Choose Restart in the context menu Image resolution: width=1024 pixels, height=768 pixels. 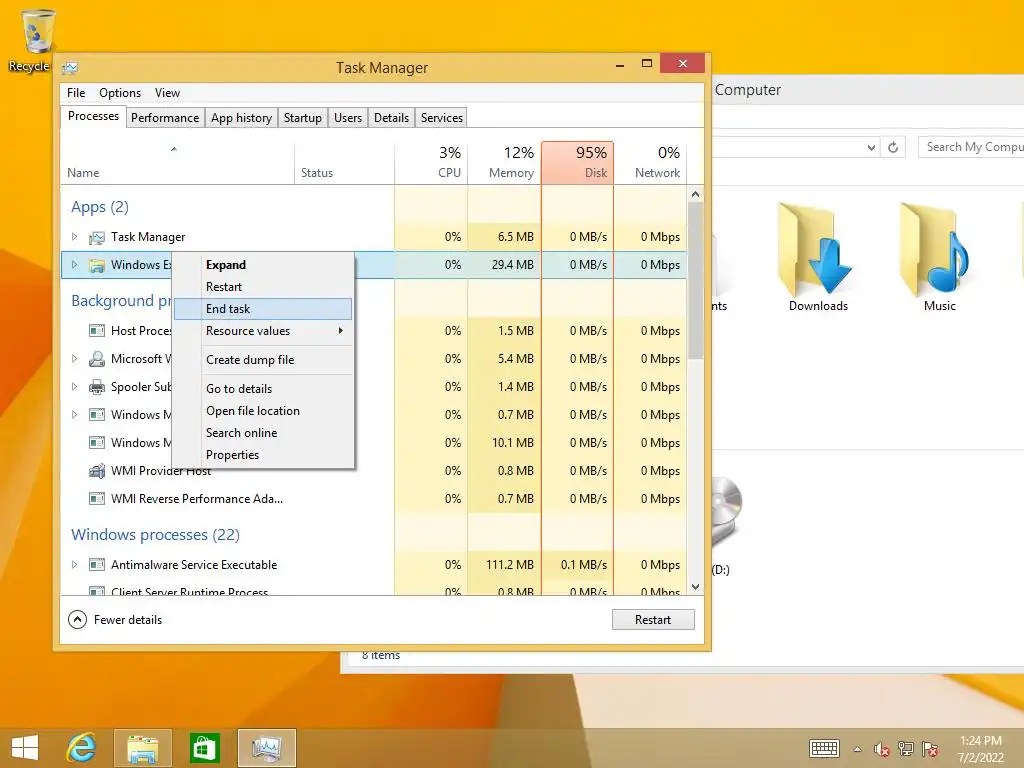(263, 287)
